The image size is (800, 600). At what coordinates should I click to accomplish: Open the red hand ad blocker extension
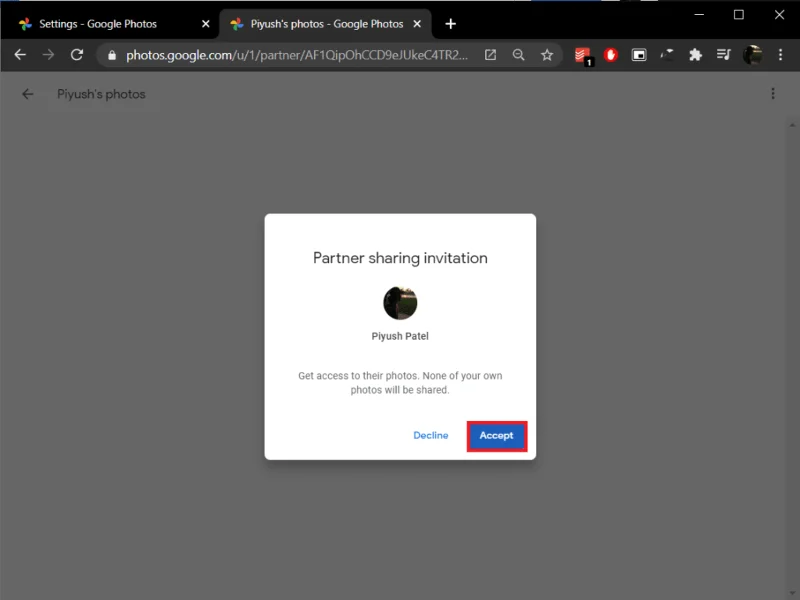click(x=611, y=55)
